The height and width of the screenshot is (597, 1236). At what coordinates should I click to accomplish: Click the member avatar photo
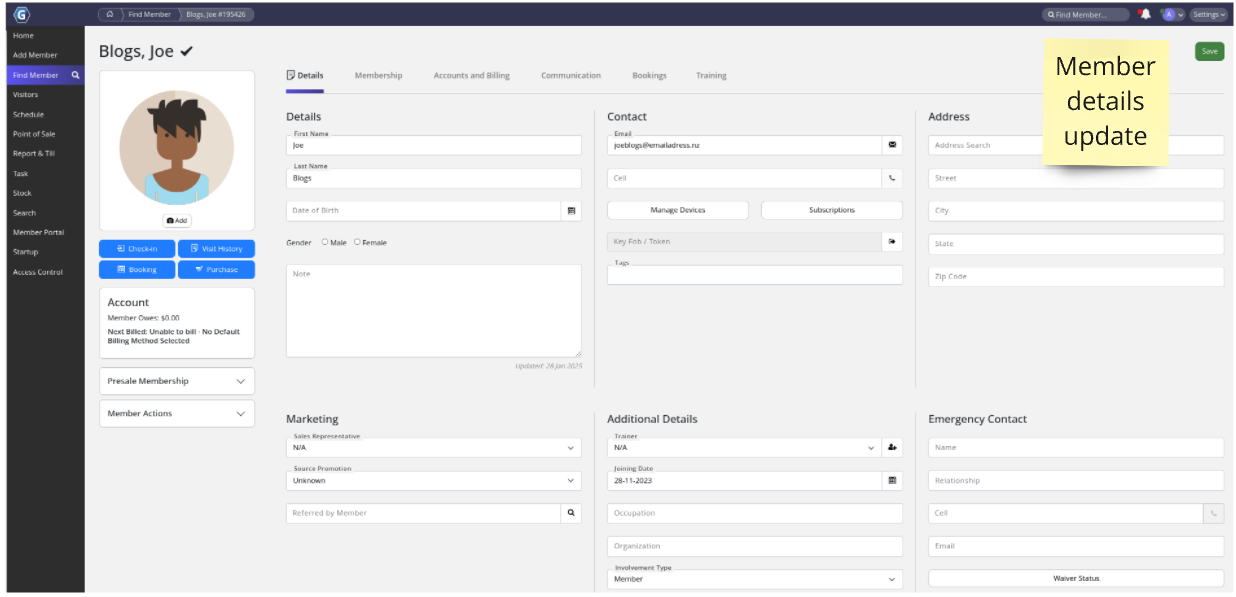point(177,148)
